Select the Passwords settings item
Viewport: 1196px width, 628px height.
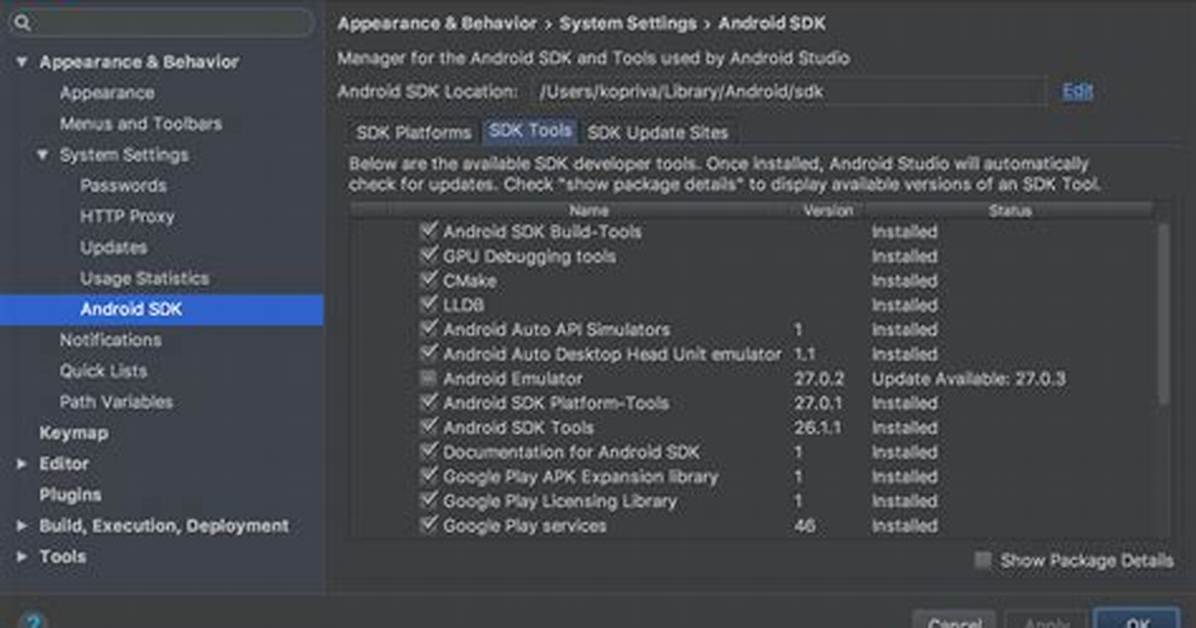[124, 185]
